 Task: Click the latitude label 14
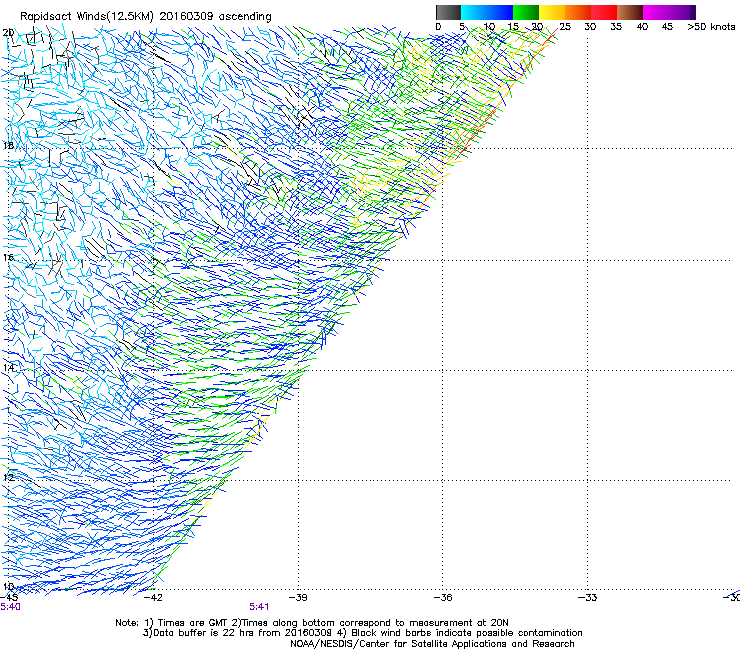click(x=8, y=367)
